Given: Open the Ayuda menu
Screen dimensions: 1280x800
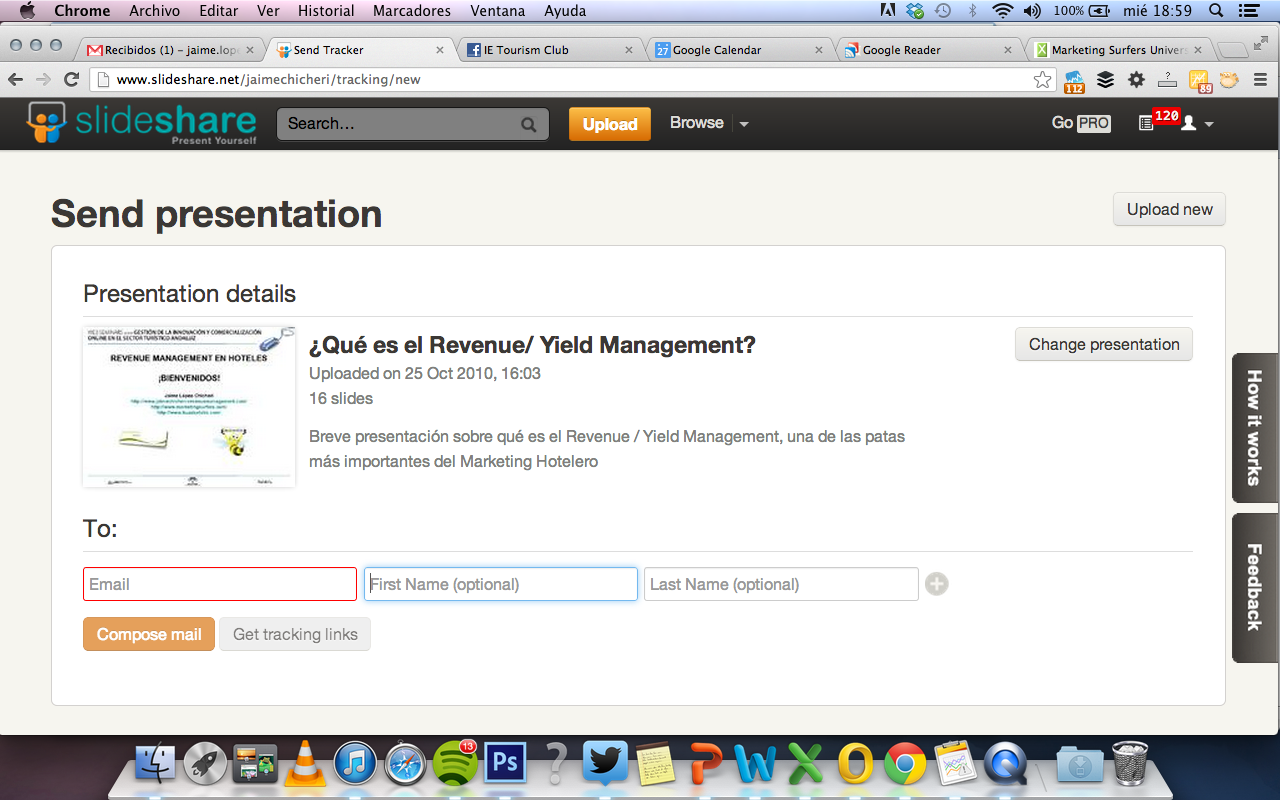Looking at the screenshot, I should [565, 11].
